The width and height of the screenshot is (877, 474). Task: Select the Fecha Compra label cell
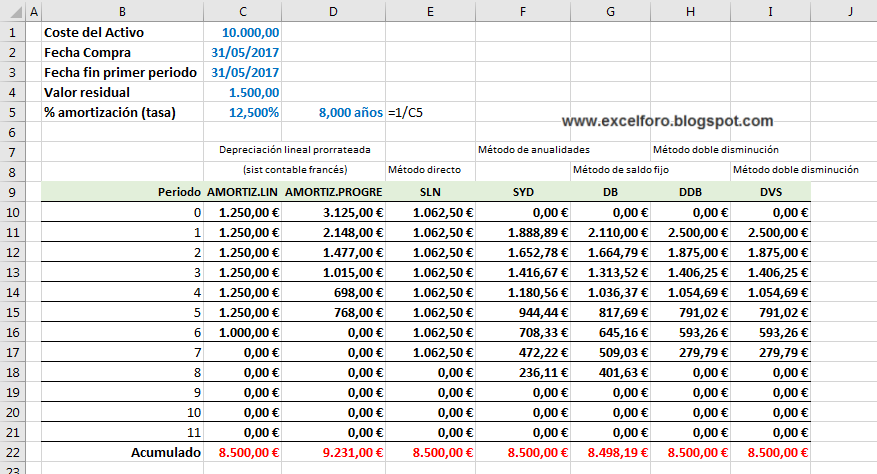pos(122,53)
